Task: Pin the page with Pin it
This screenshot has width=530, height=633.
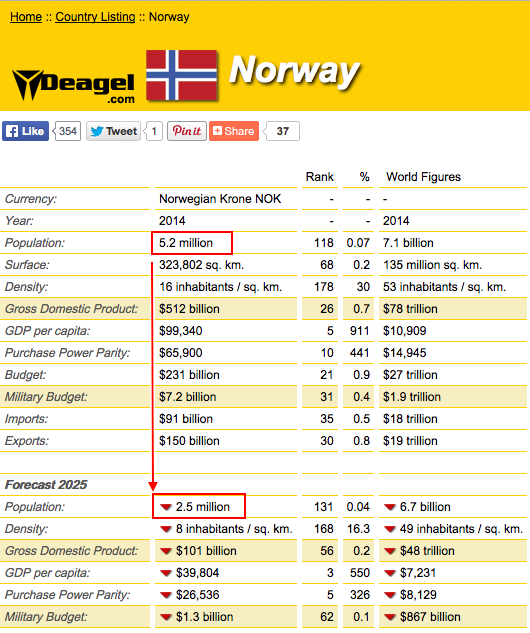Action: pos(187,131)
